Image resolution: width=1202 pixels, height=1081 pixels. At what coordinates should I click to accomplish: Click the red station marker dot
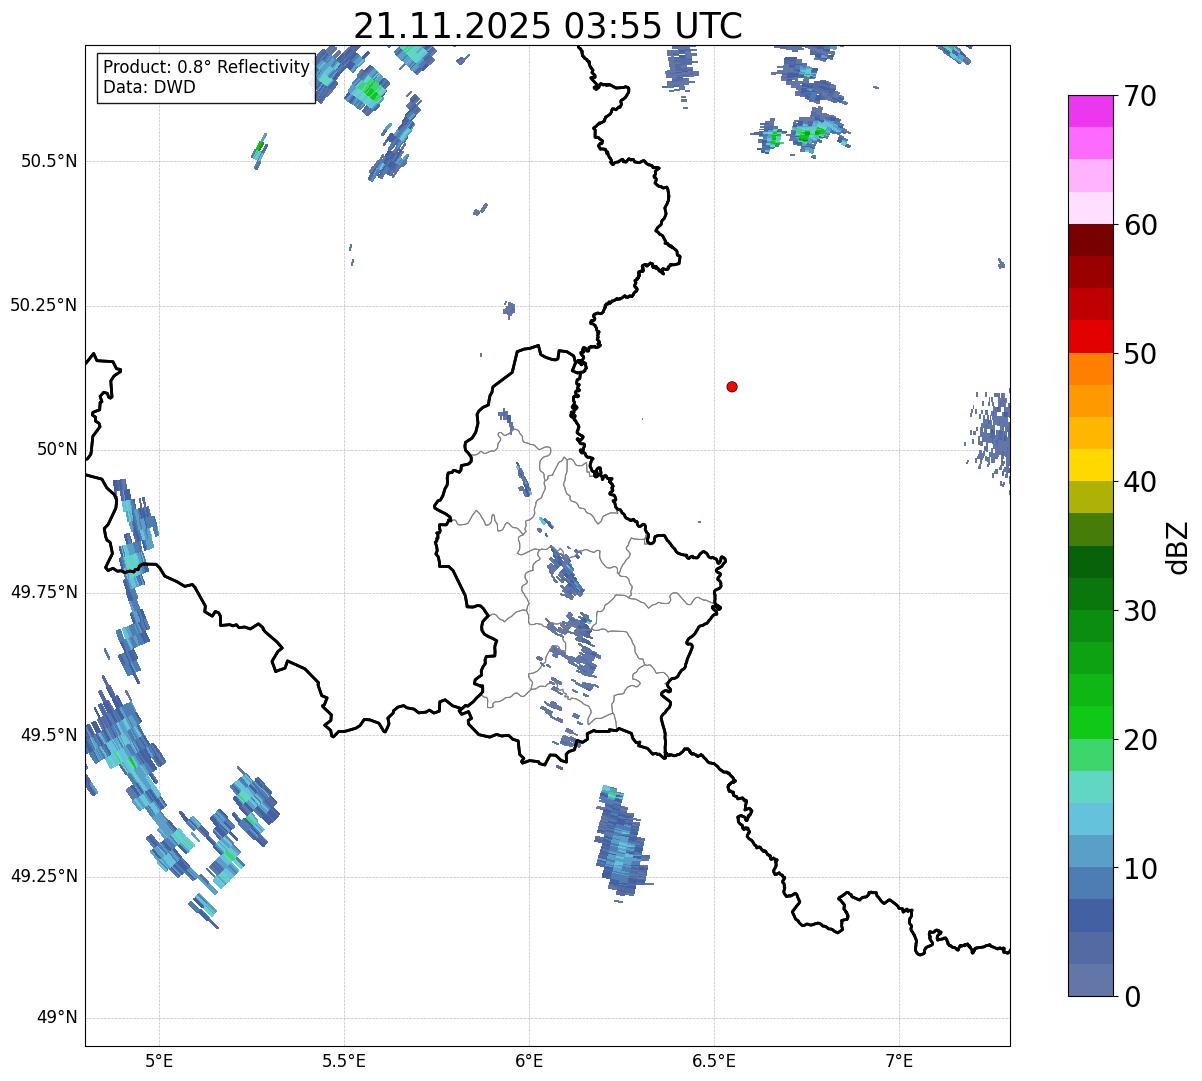[732, 386]
